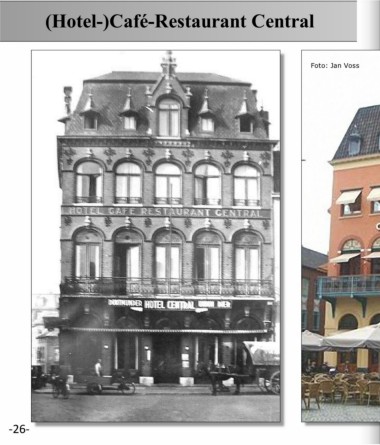Click the white parasol over the terrace
Screen dimensions: 380x445
coord(351,337)
